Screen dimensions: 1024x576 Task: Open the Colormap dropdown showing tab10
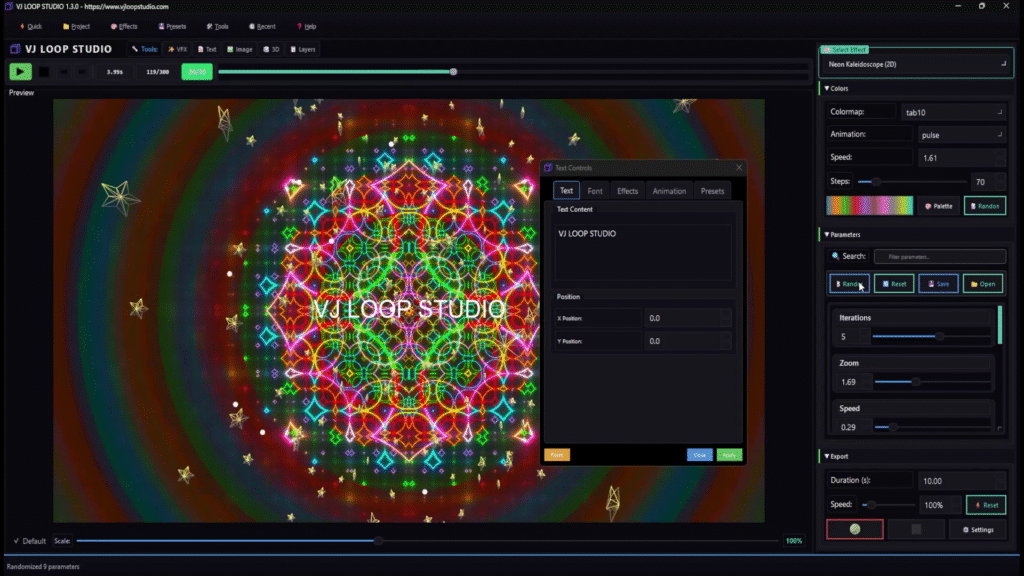[953, 113]
